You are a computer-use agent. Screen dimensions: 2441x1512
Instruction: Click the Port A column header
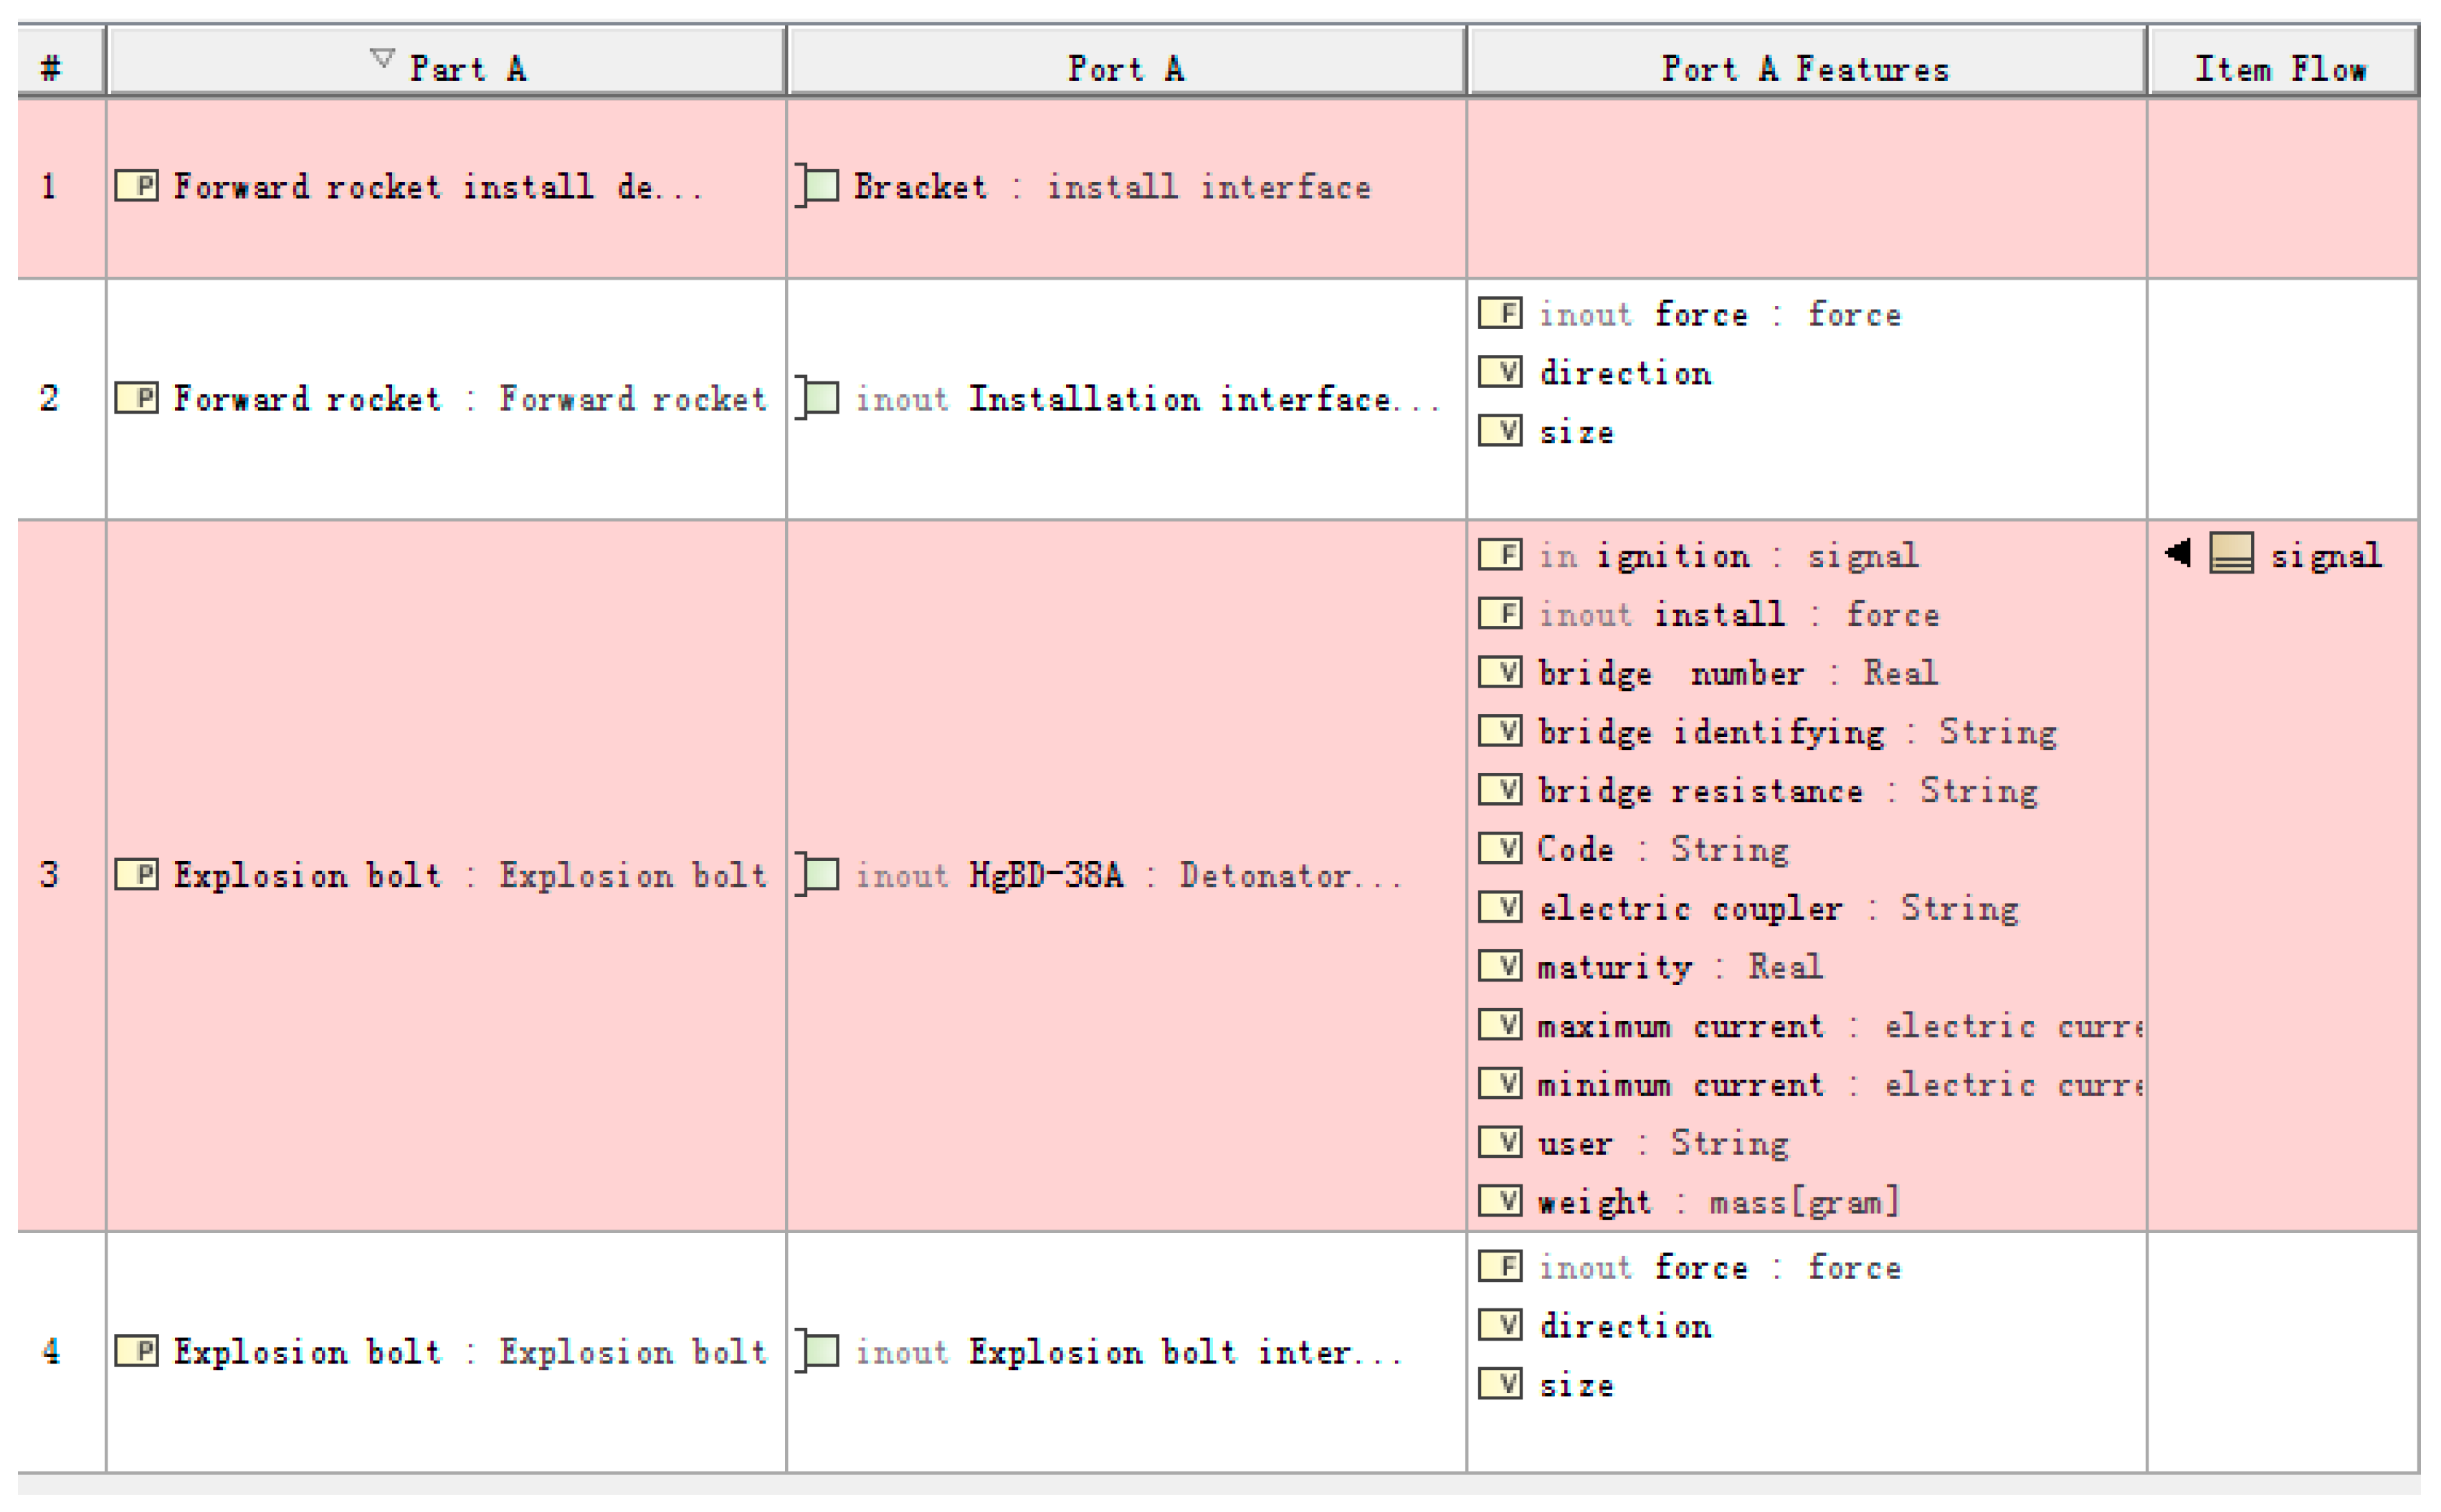coord(1125,68)
